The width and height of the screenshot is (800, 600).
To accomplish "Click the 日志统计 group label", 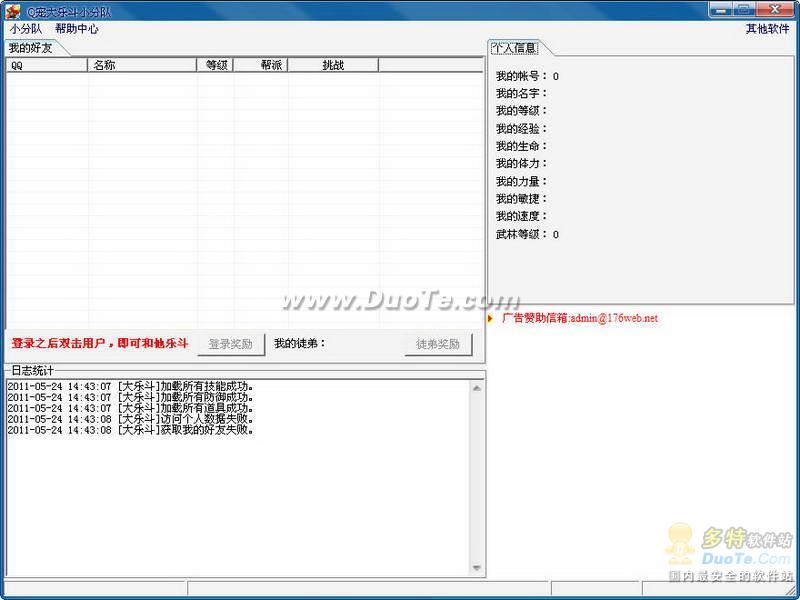I will tap(32, 370).
